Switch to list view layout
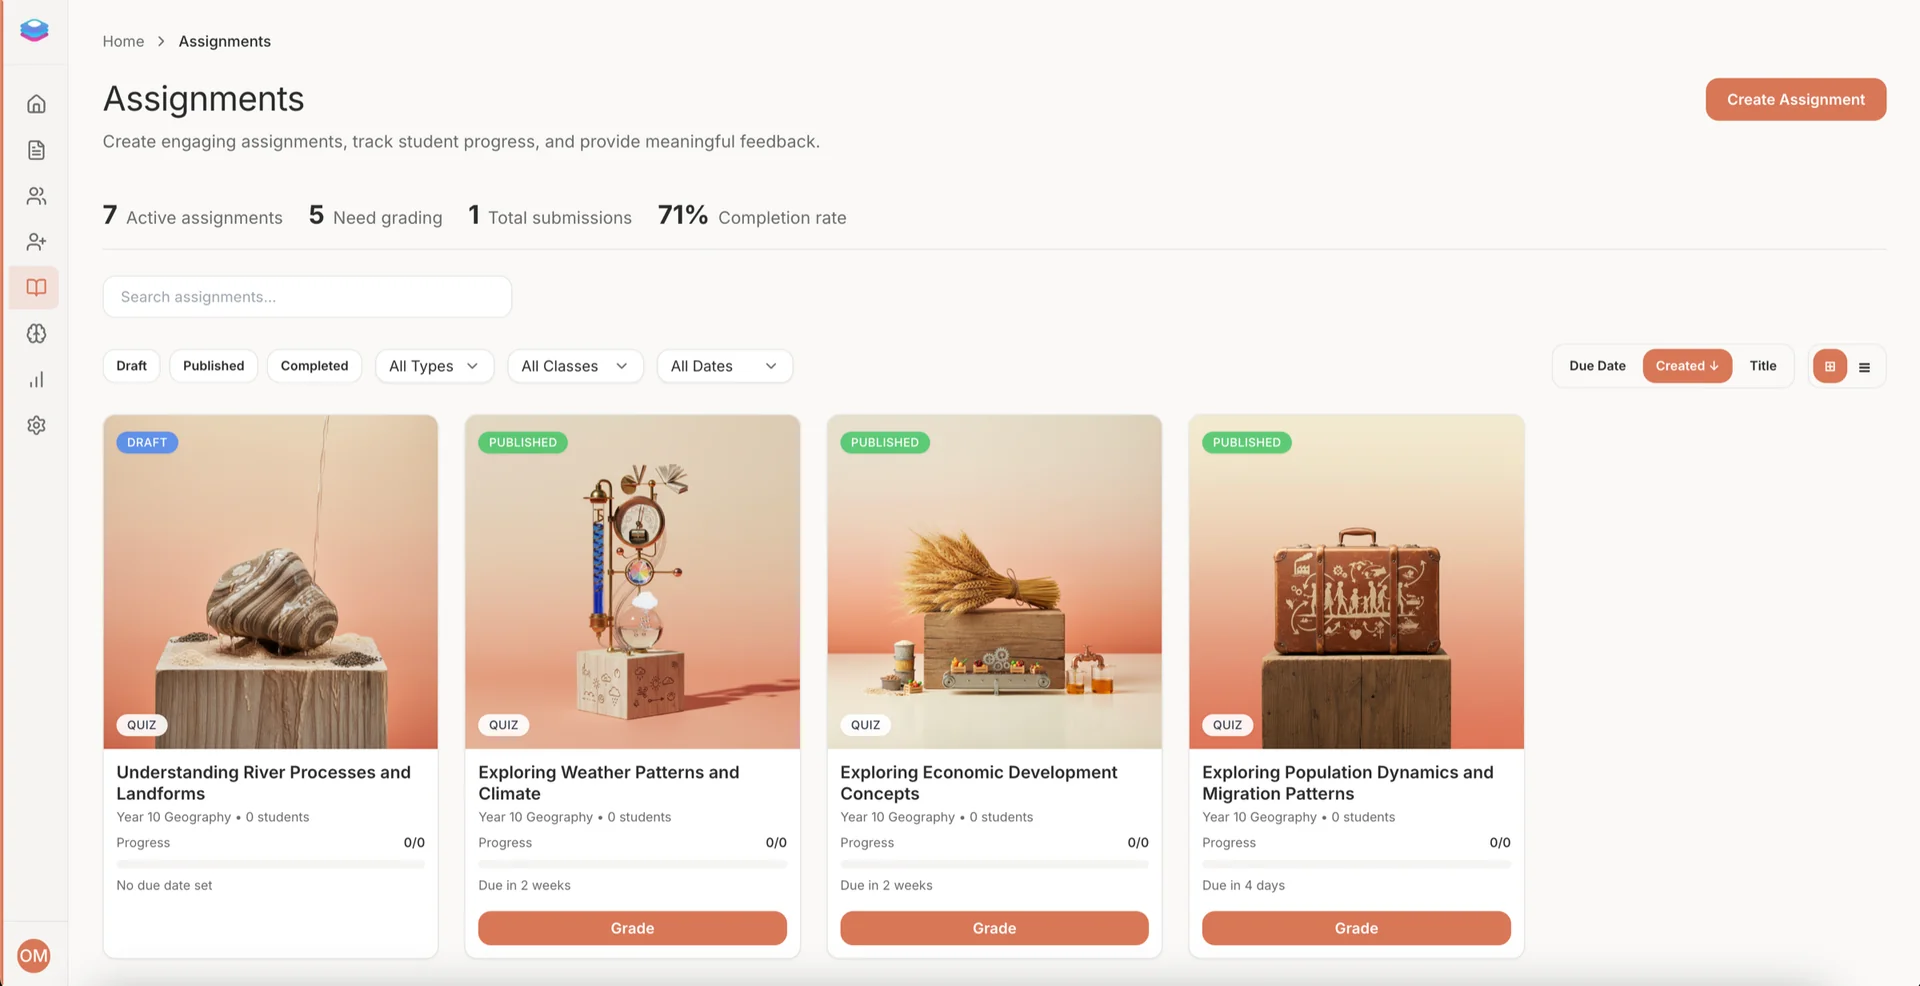1920x986 pixels. [x=1864, y=366]
